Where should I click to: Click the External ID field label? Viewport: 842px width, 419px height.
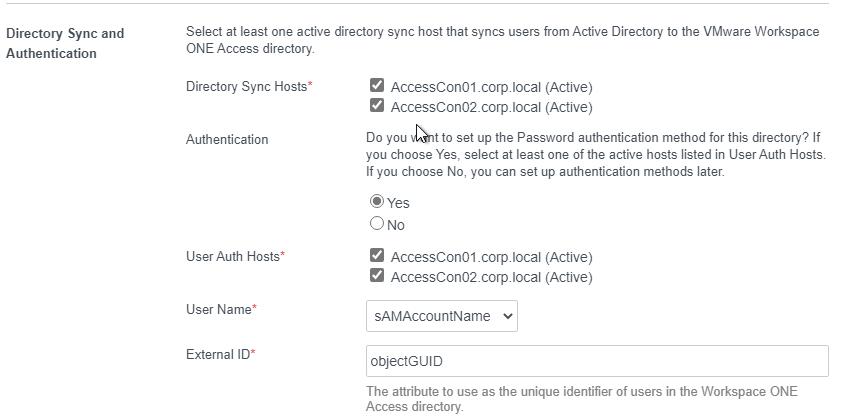(x=220, y=355)
